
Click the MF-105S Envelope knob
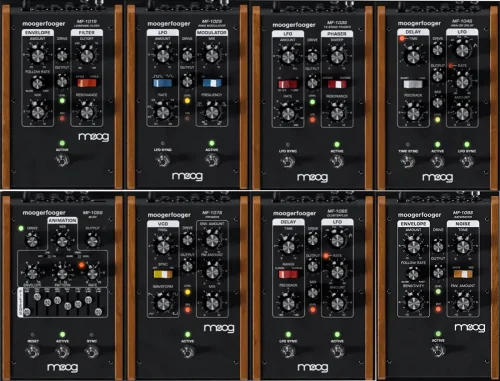click(32, 274)
